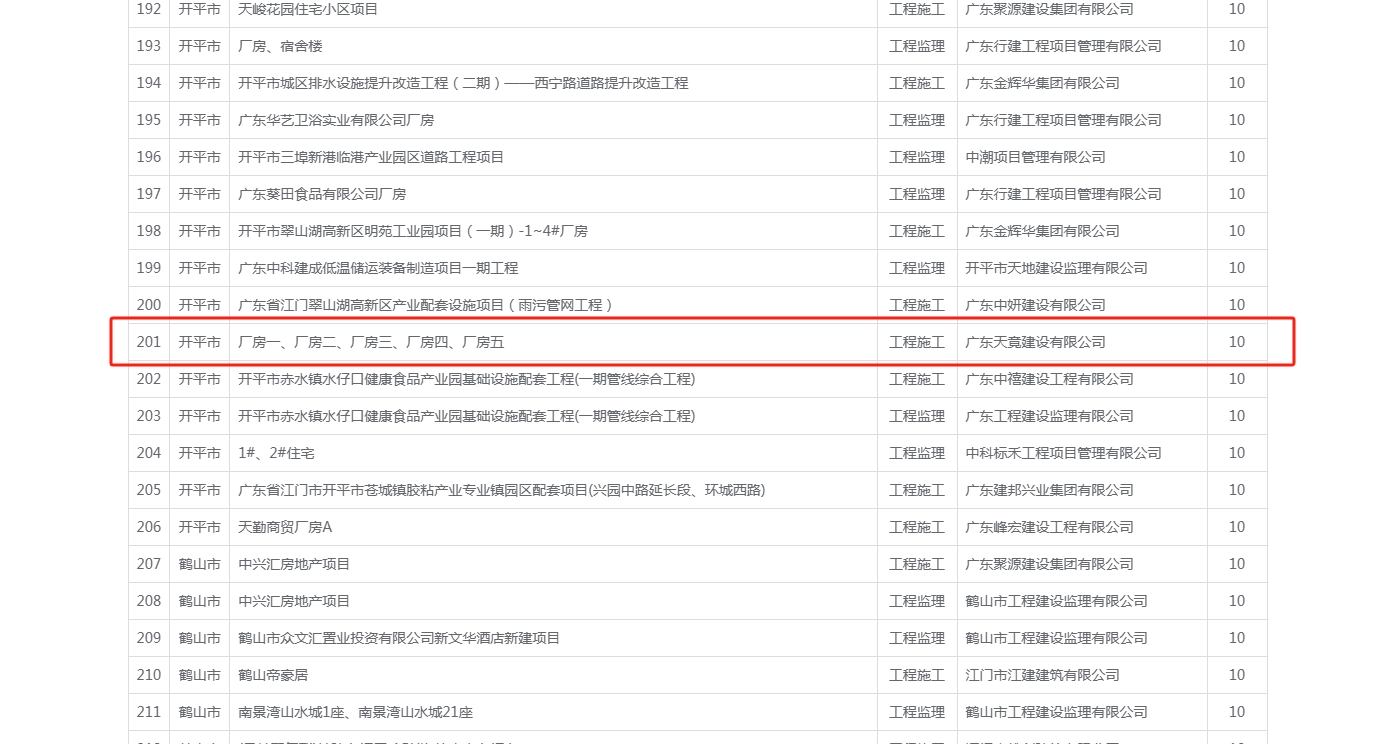The height and width of the screenshot is (744, 1373).
Task: Click "工程施工" in row 200
Action: 917,305
